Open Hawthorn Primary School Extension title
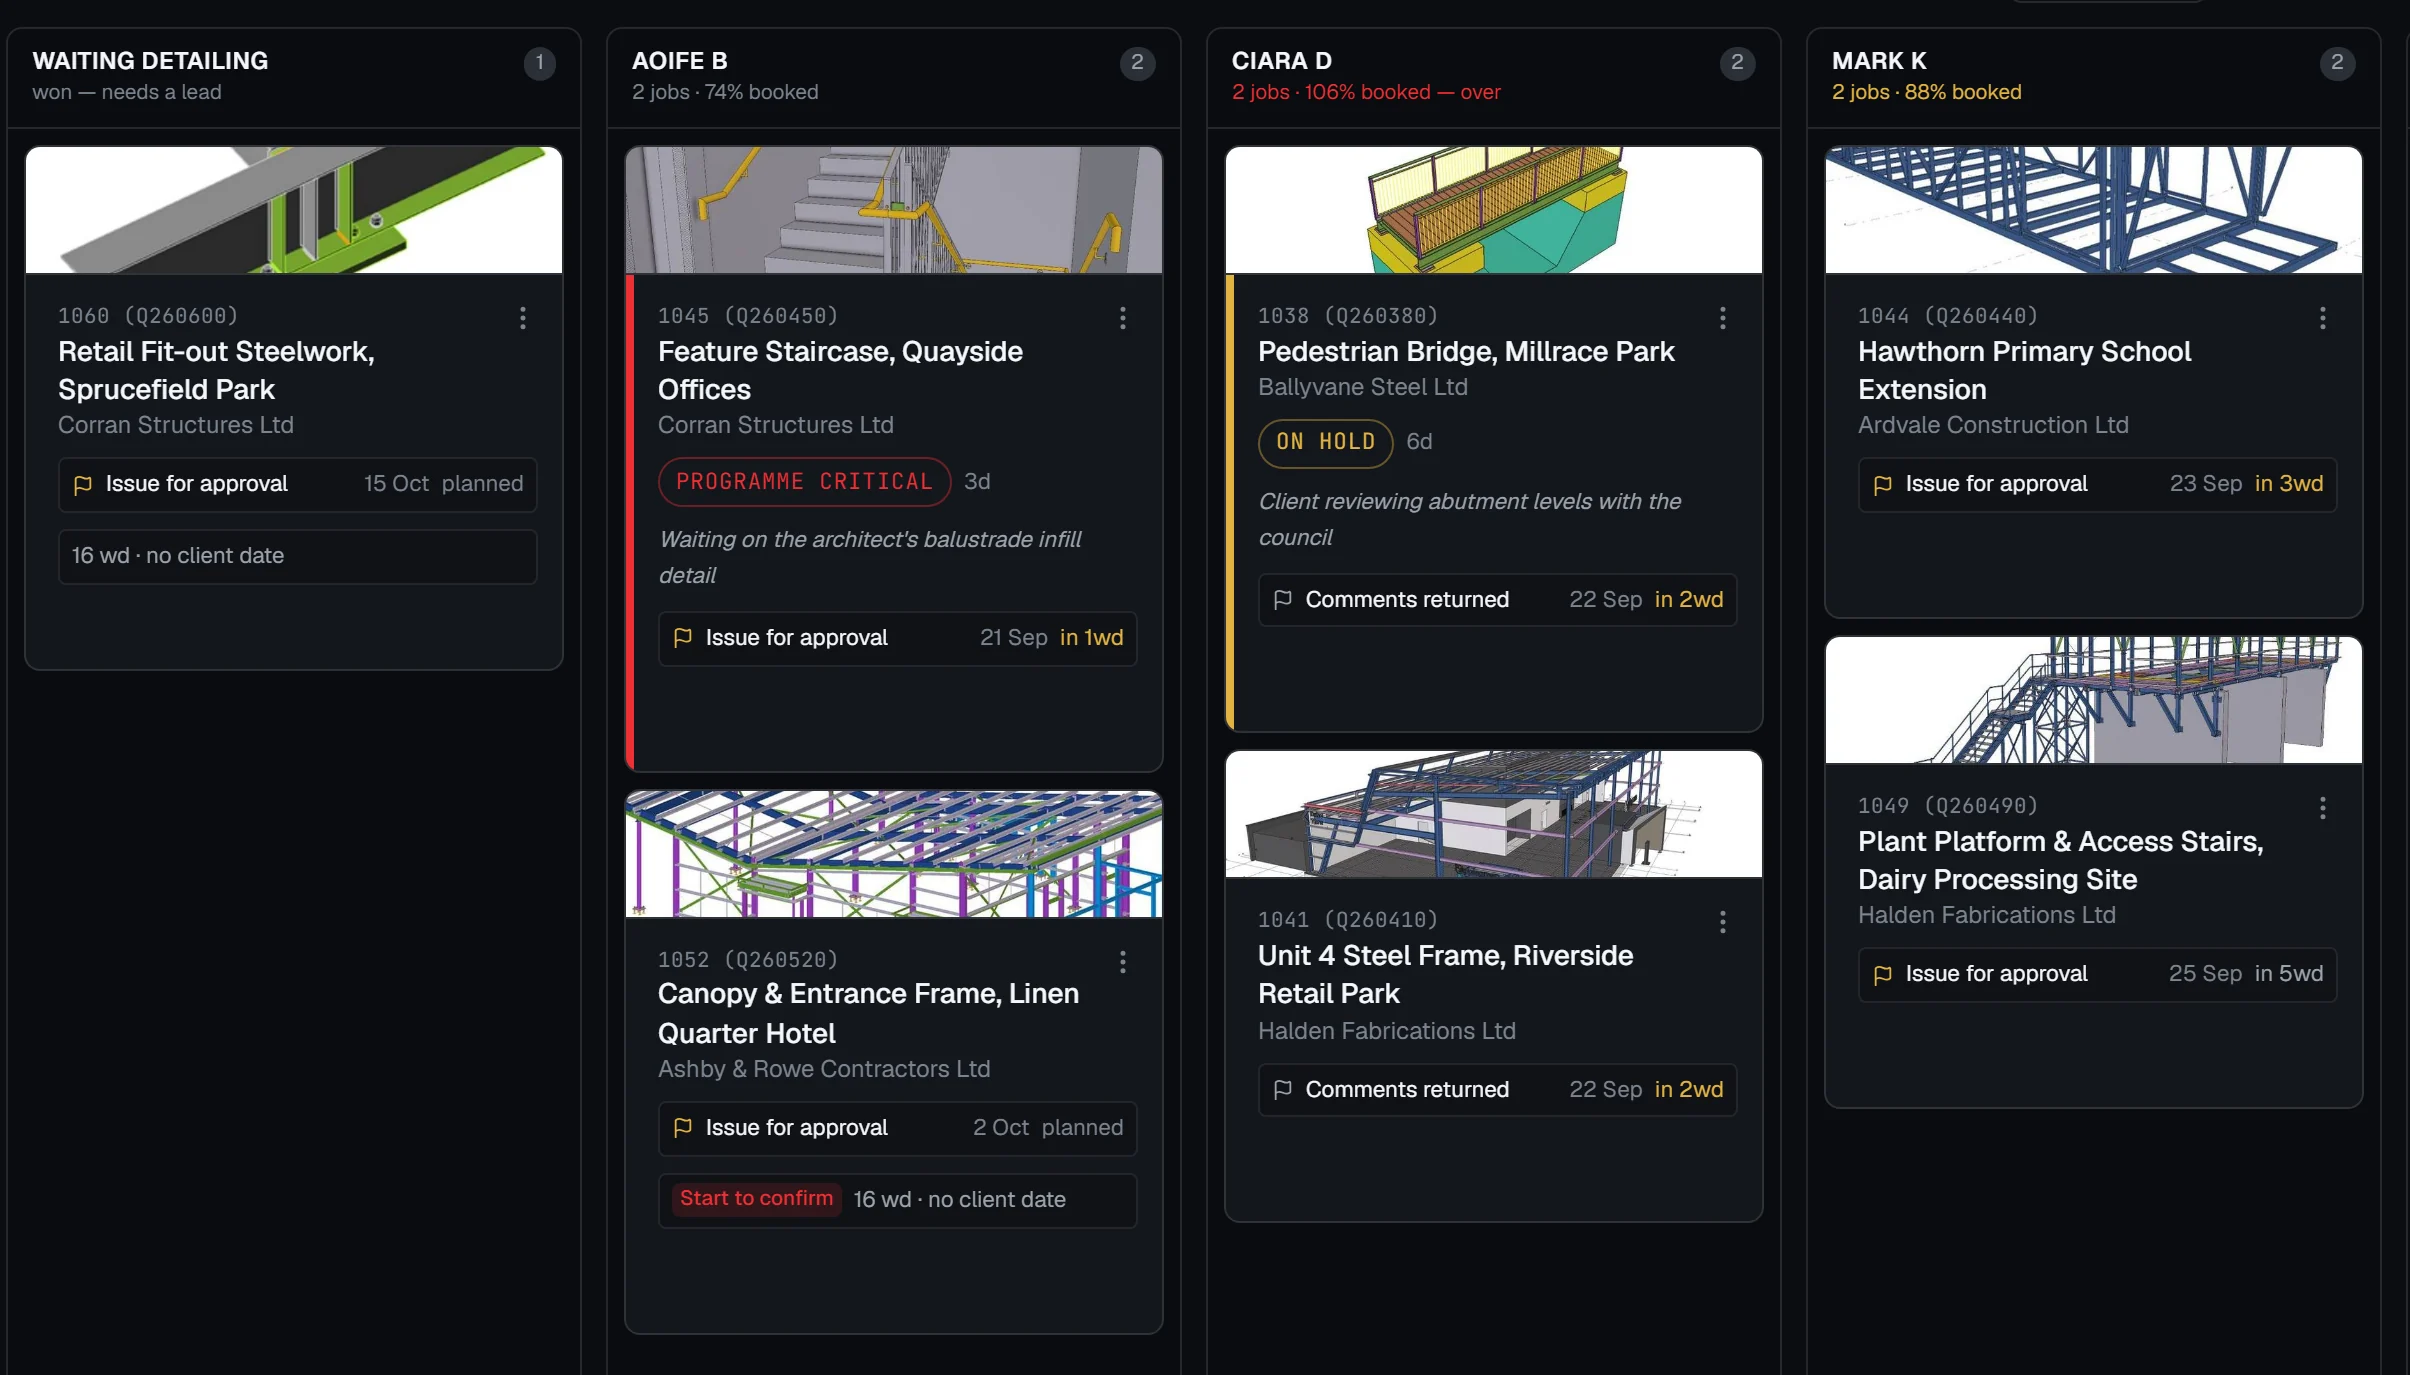The image size is (2410, 1375). click(2024, 370)
